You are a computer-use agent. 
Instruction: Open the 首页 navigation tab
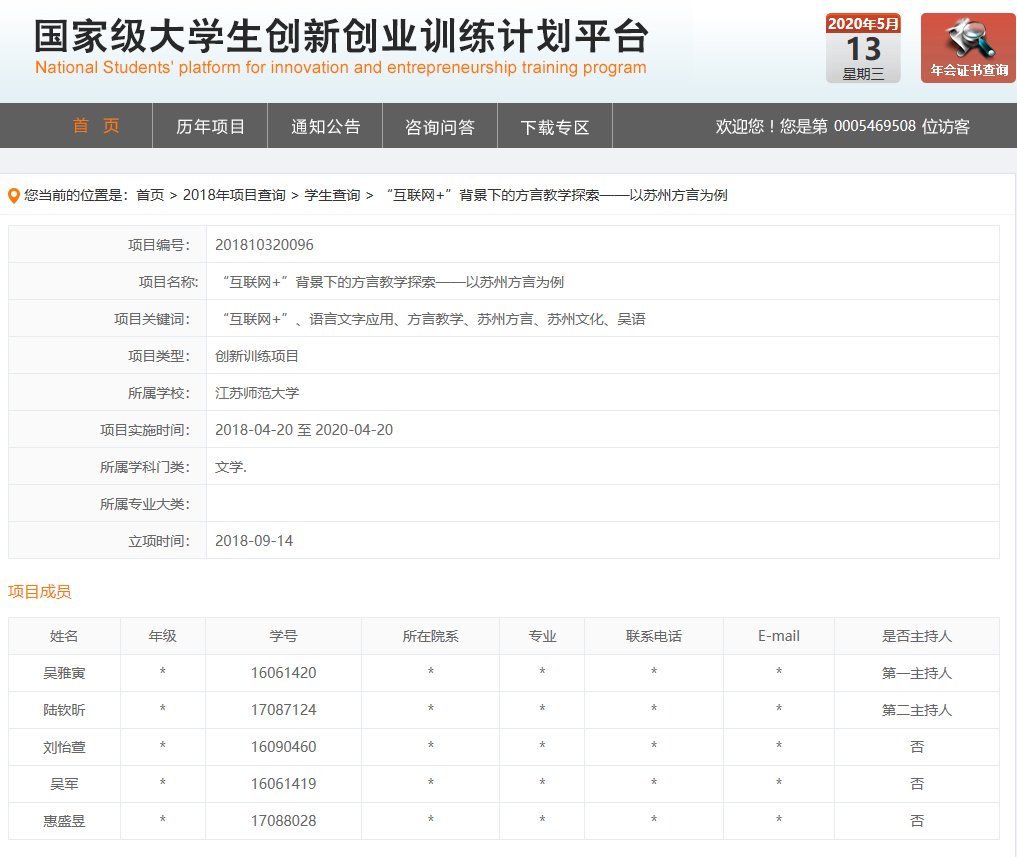tap(96, 126)
